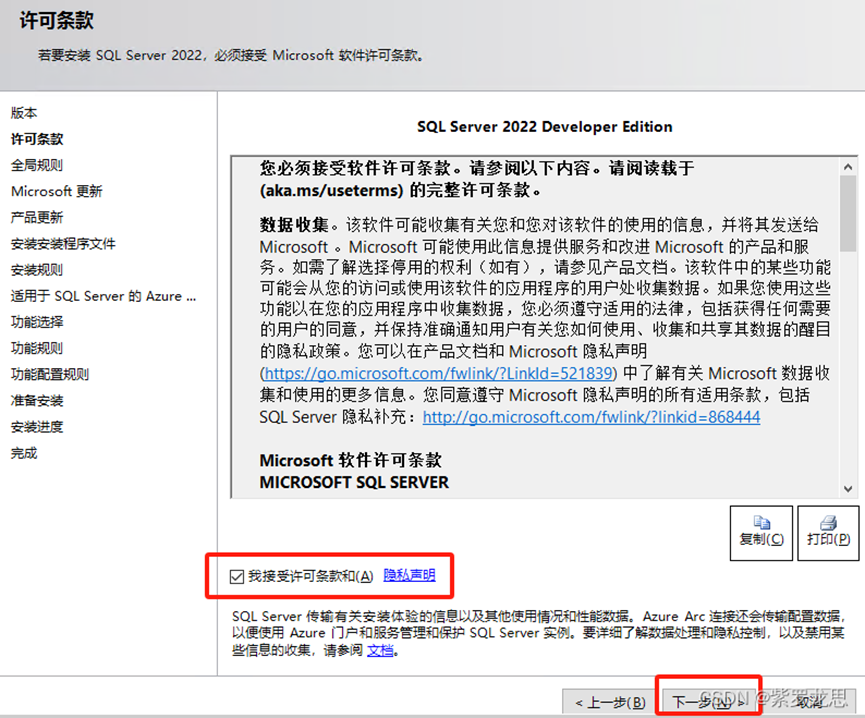
Task: Open the documentation (文档) link
Action: coord(381,651)
